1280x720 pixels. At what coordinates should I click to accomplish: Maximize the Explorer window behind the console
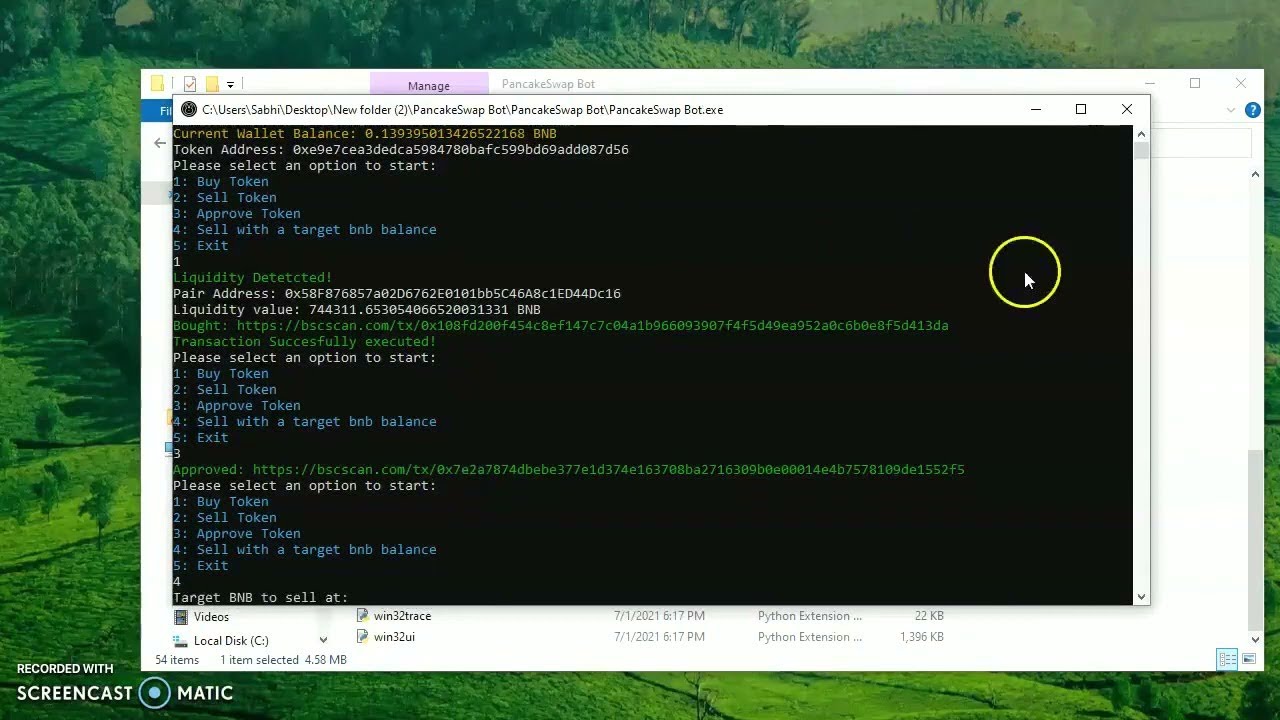coord(1195,84)
